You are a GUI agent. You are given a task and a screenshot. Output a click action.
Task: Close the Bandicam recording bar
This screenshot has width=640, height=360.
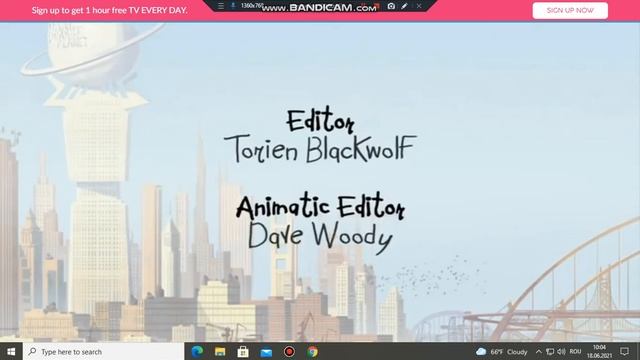419,6
